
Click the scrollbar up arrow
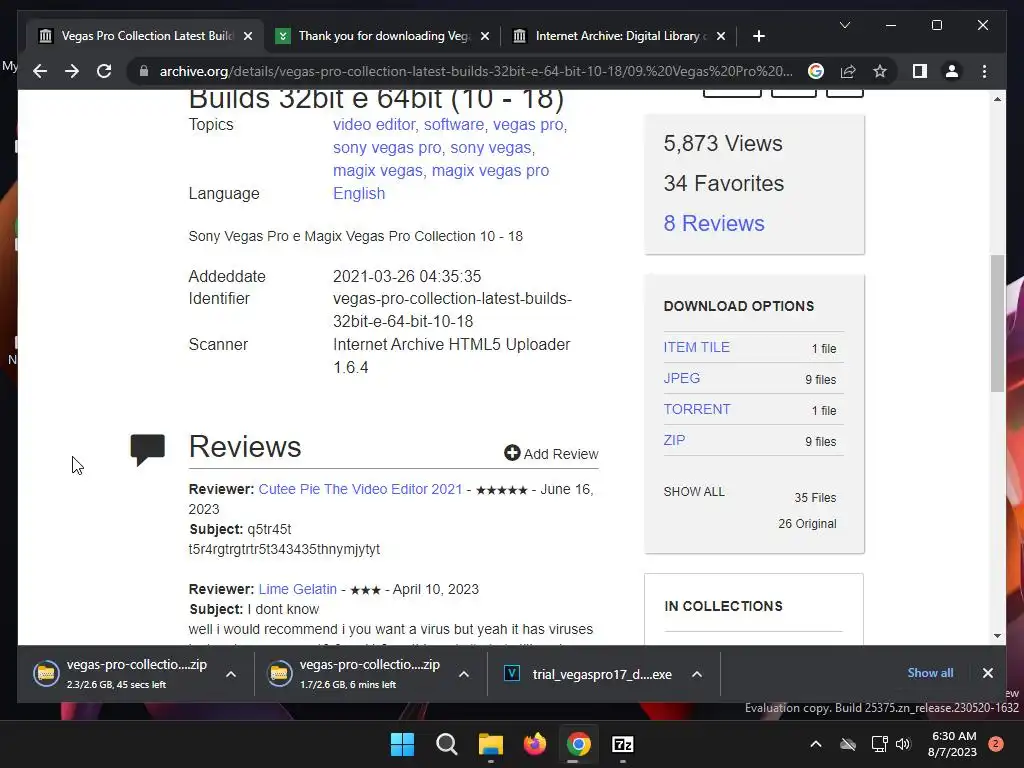pyautogui.click(x=997, y=99)
